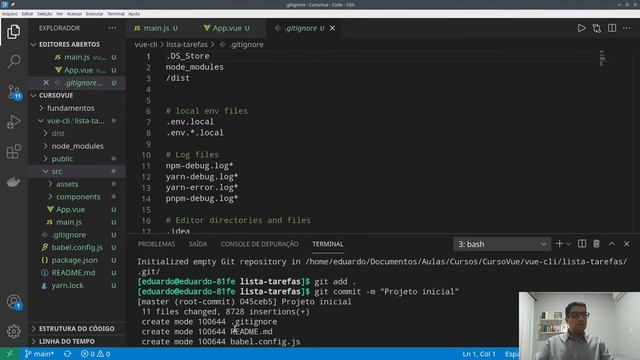Open the new terminal launch profile arrow
The image size is (640, 360).
click(x=569, y=244)
